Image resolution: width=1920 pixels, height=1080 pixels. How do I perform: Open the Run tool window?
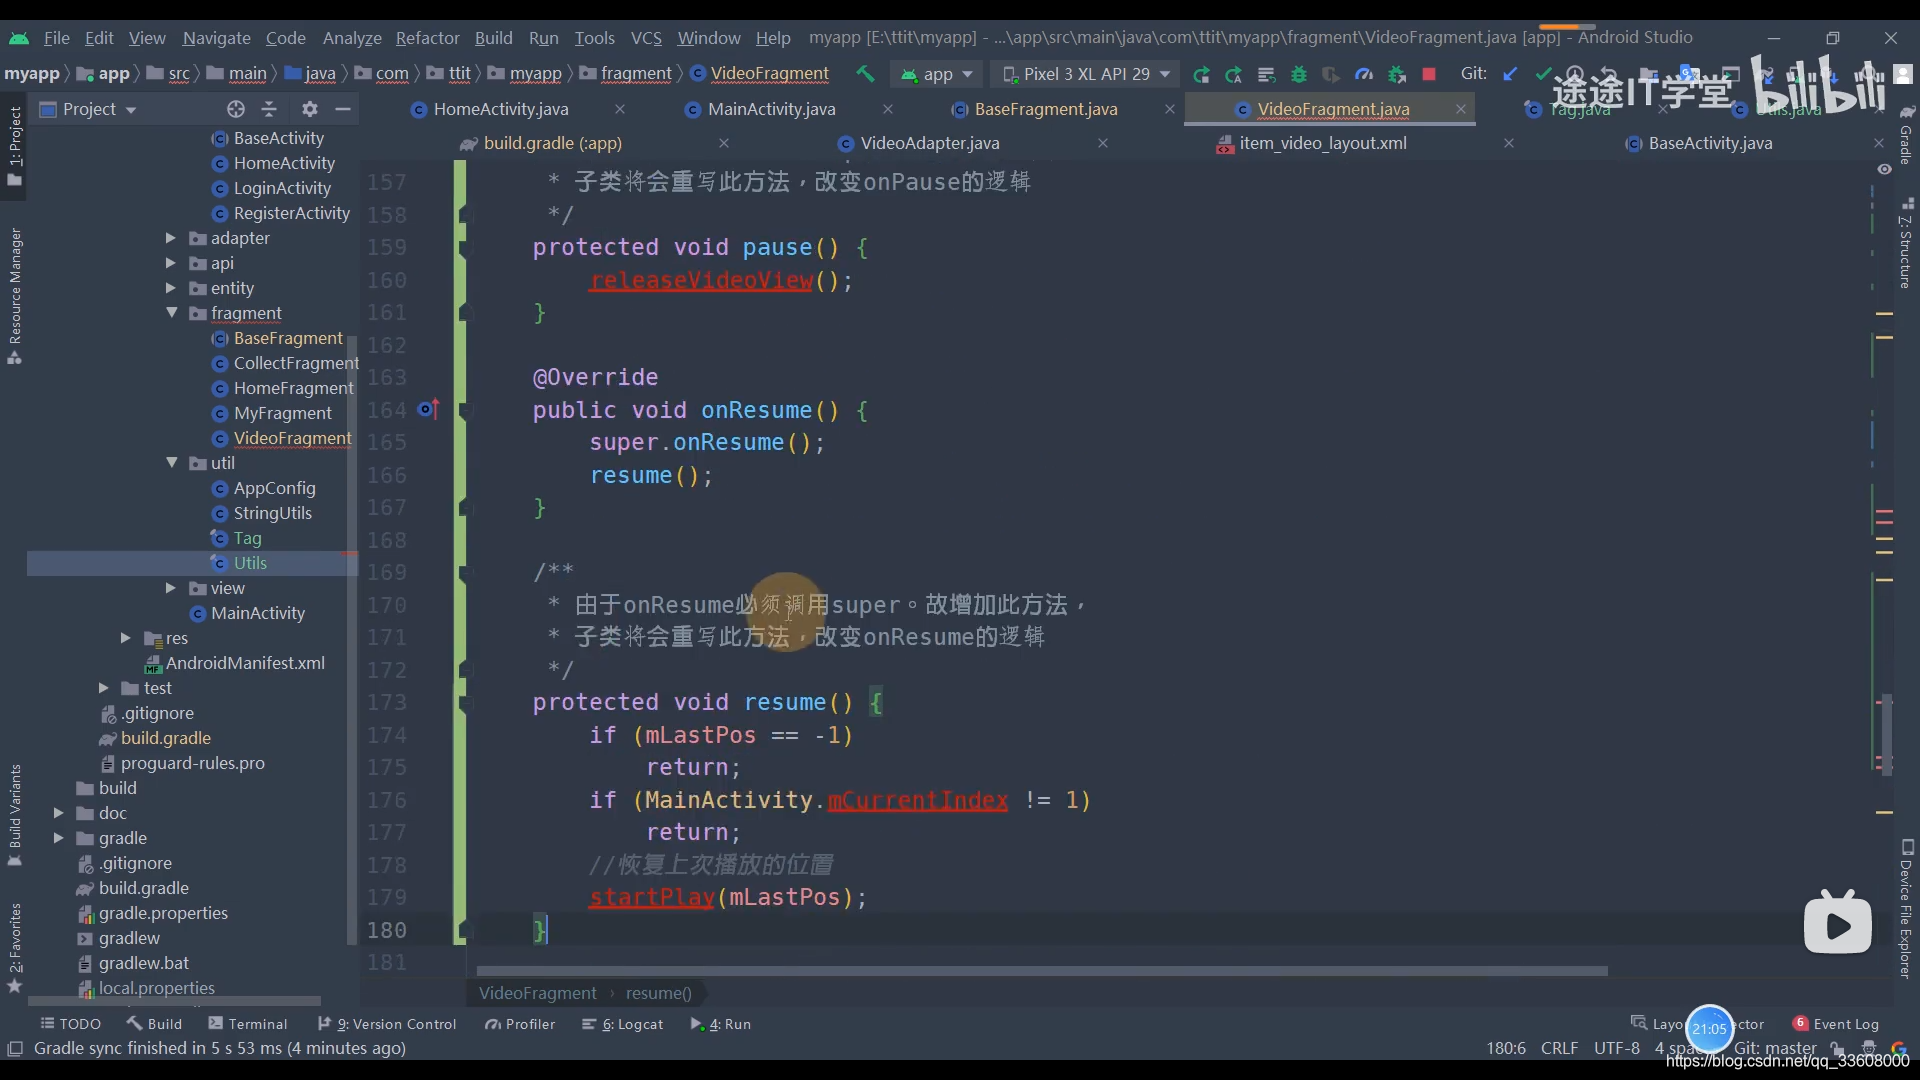(x=721, y=1024)
